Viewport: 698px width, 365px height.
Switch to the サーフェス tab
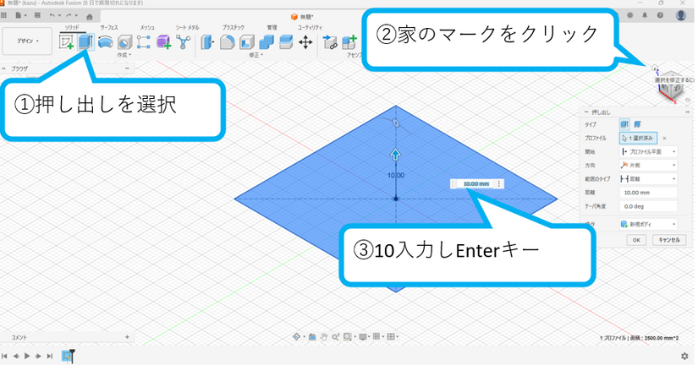109,28
